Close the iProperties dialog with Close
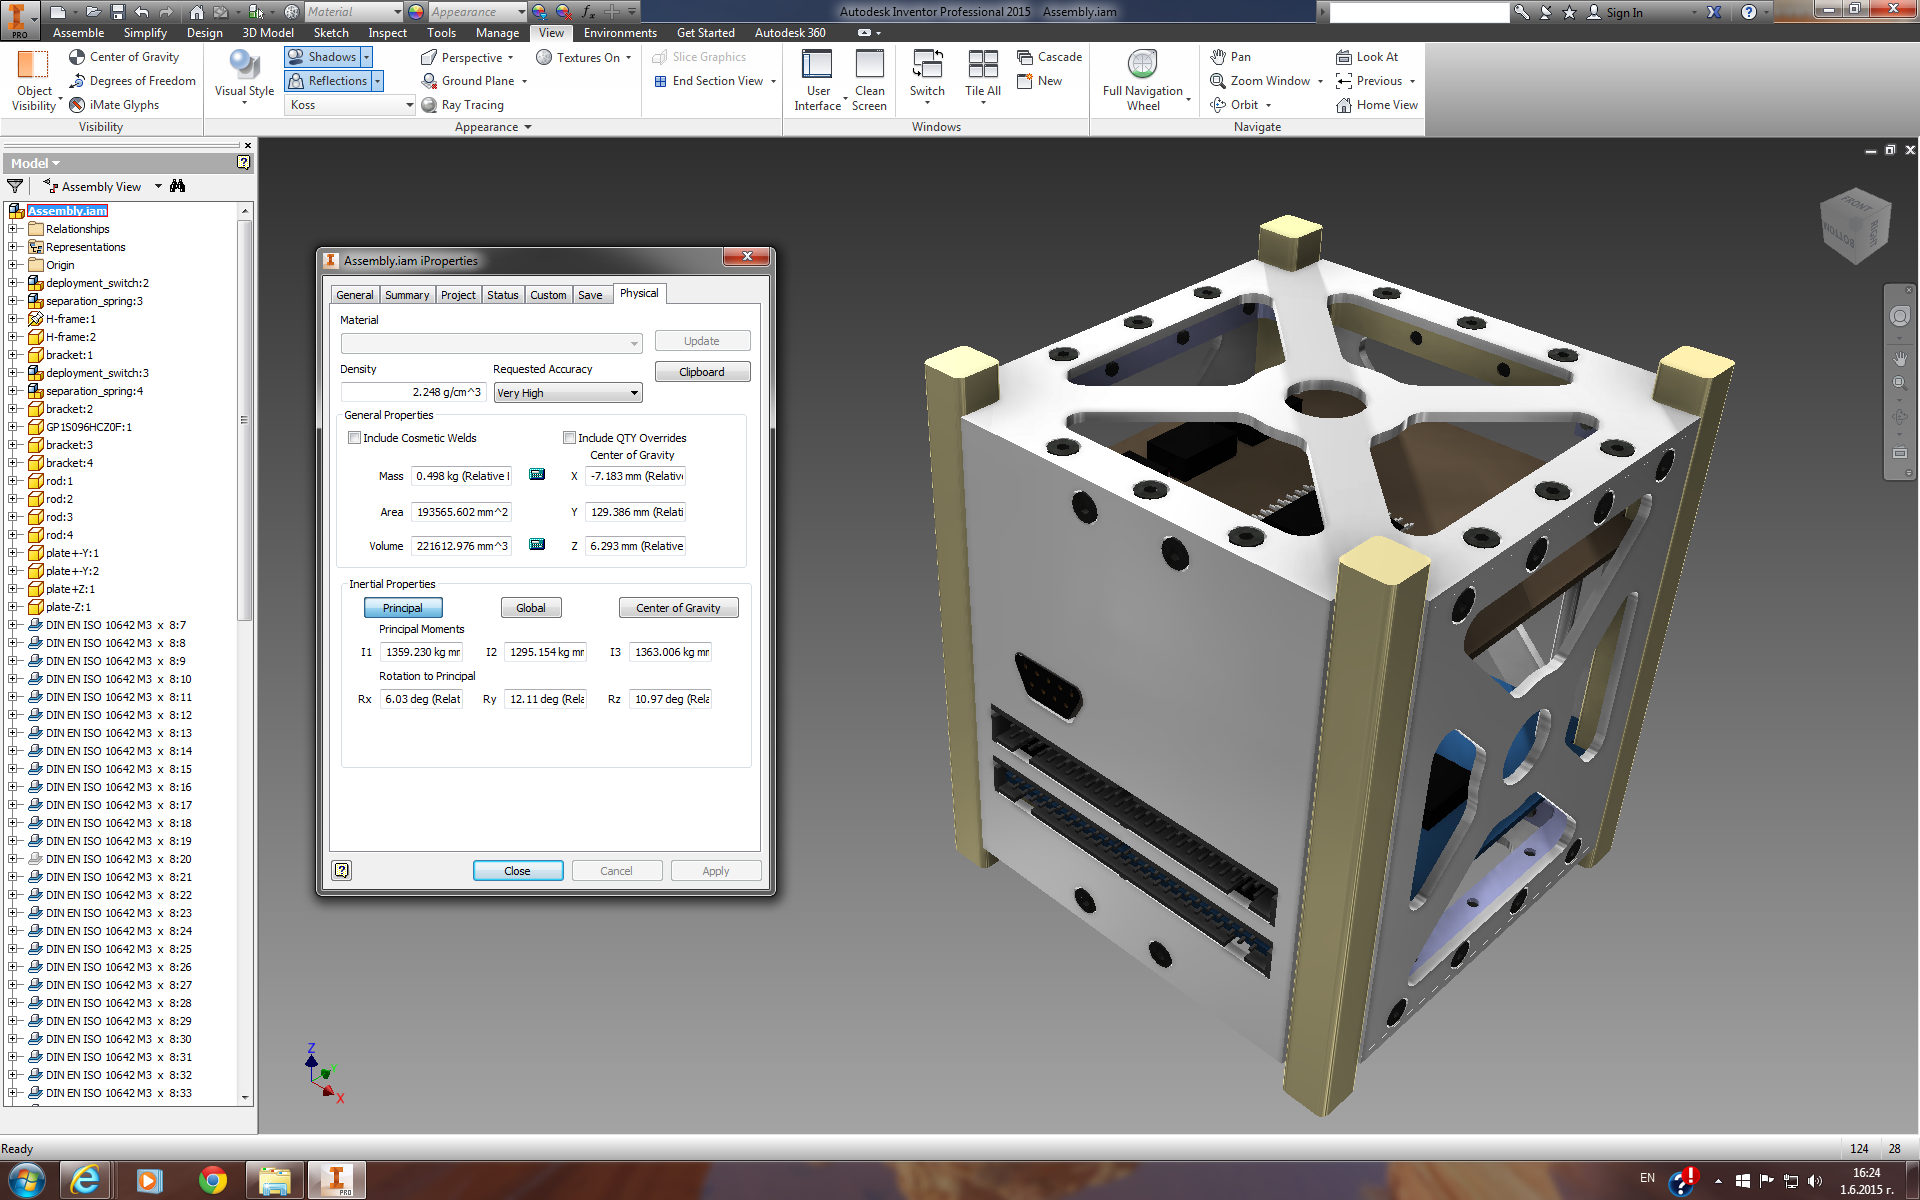1920x1200 pixels. click(x=517, y=871)
